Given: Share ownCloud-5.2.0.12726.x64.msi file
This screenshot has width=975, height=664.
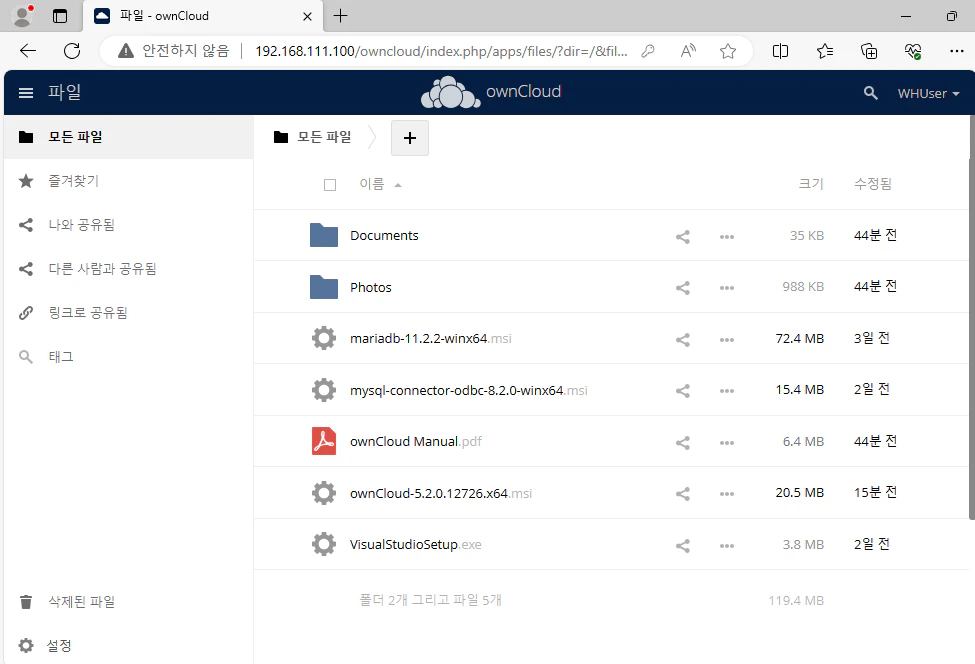Looking at the screenshot, I should point(683,494).
